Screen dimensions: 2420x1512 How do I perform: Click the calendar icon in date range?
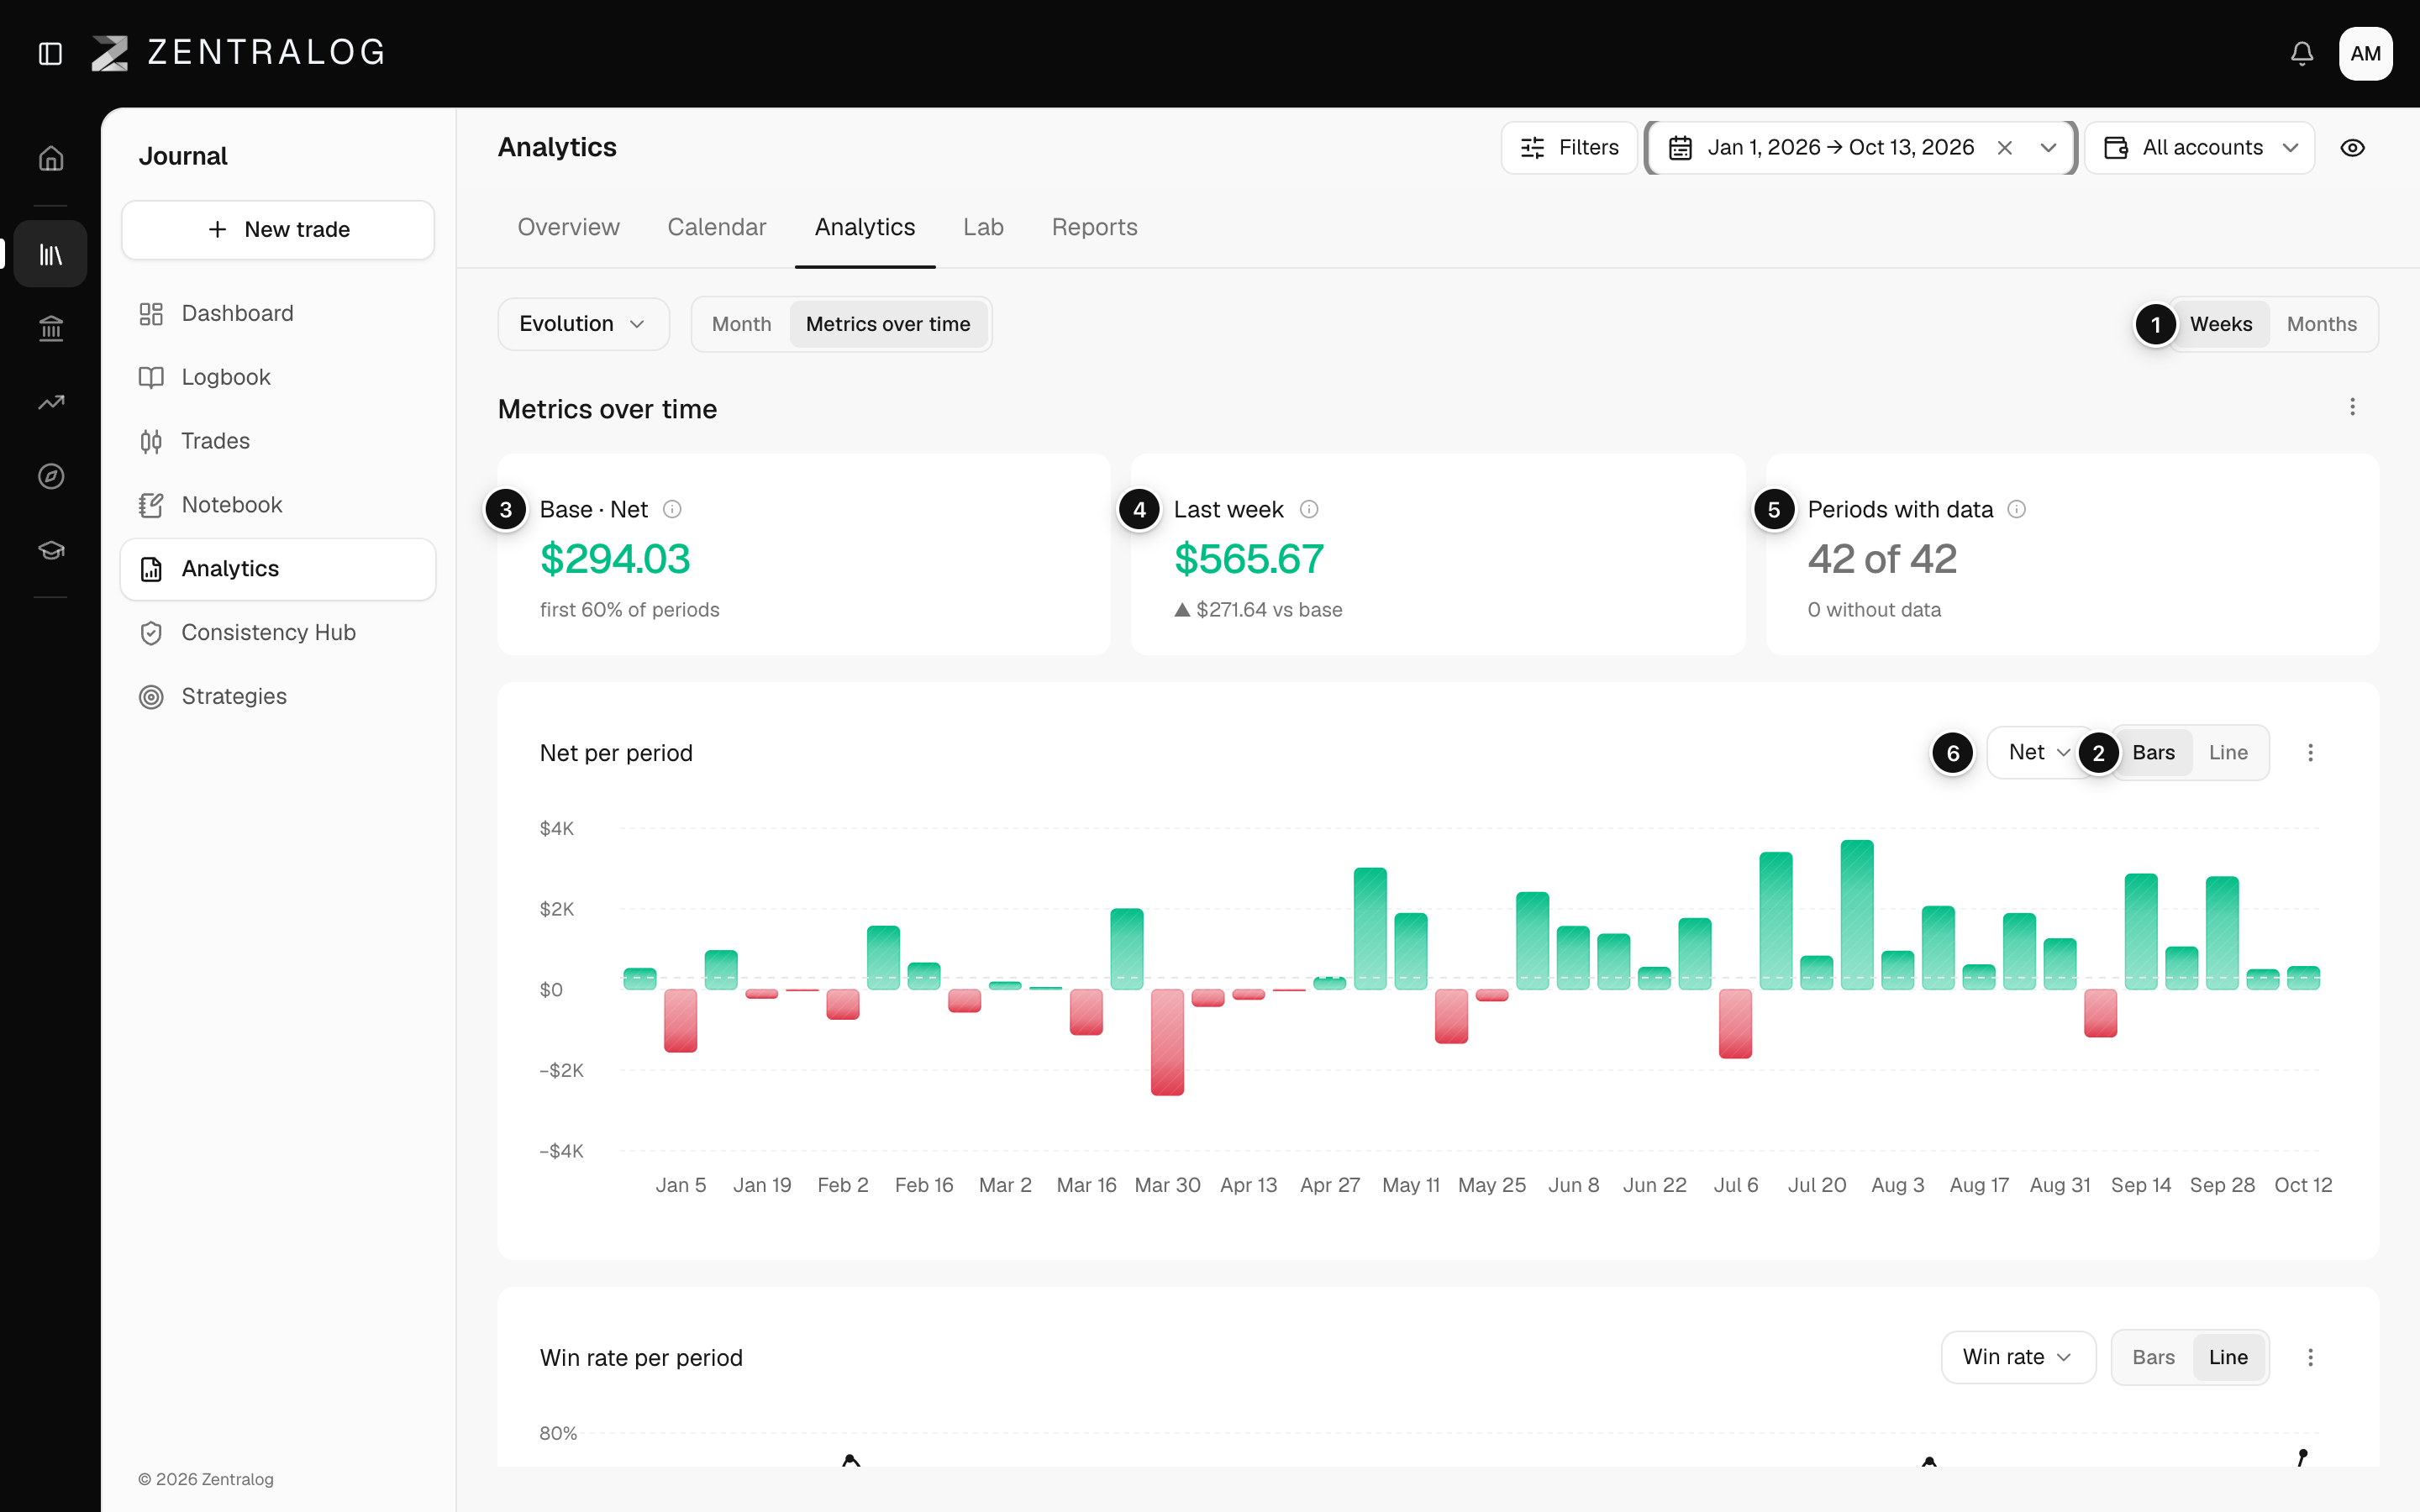[1680, 148]
